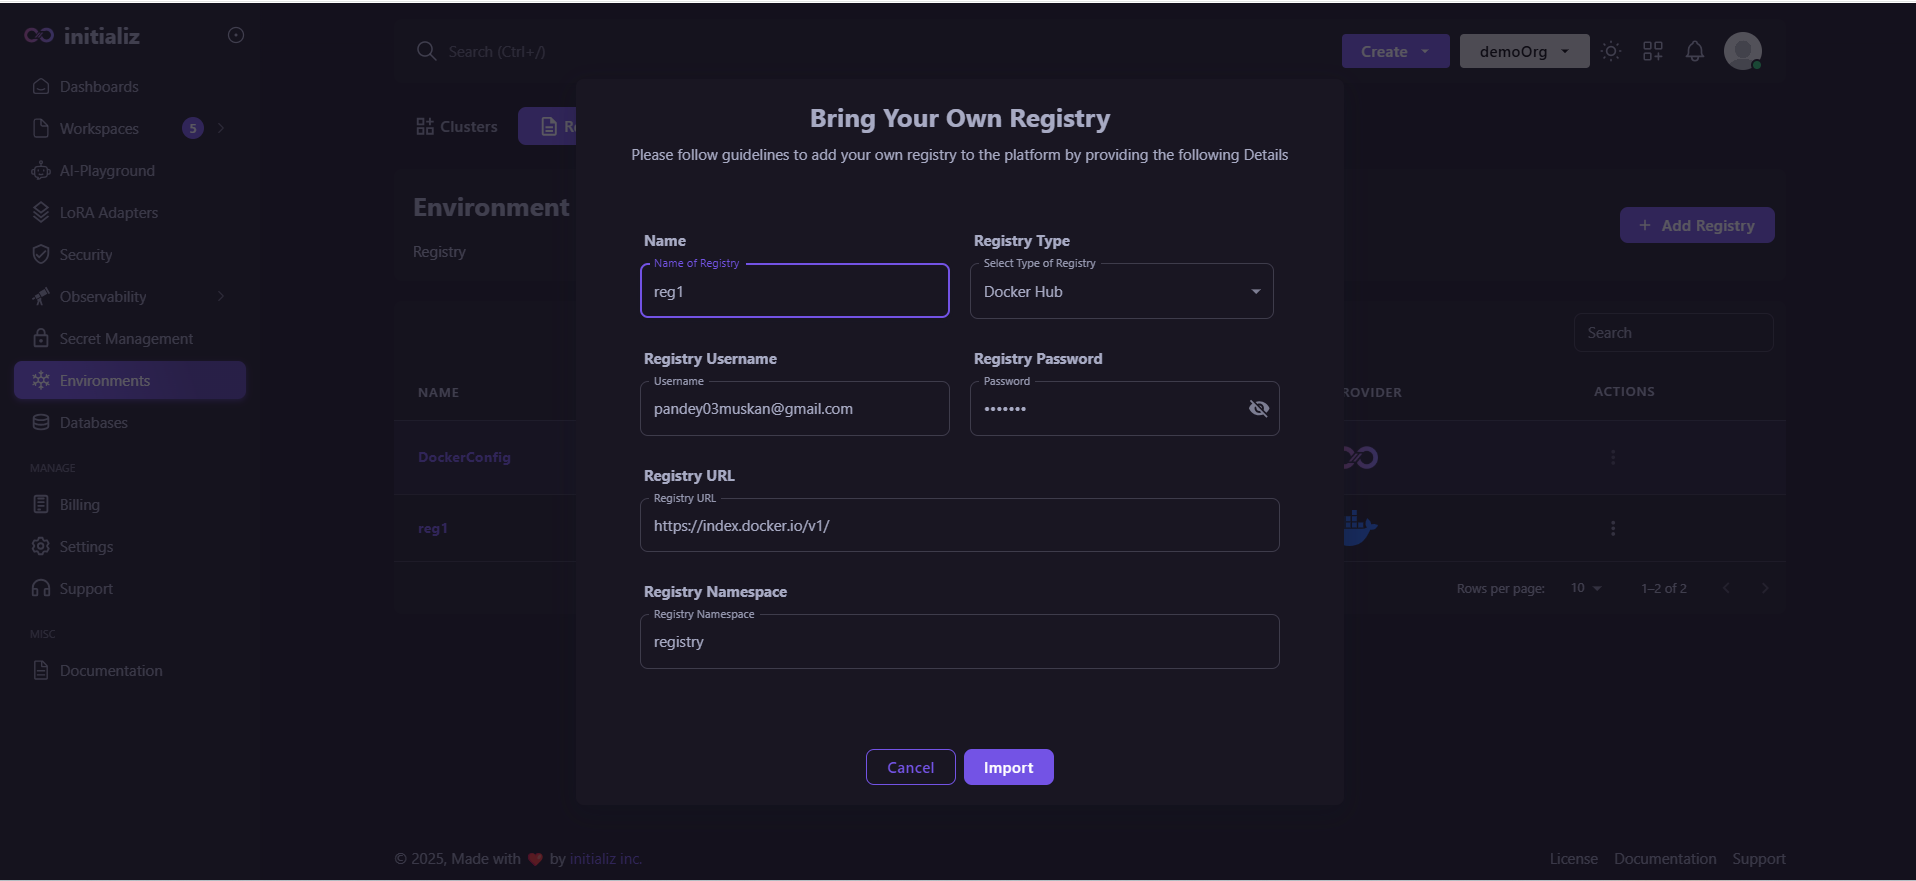This screenshot has width=1916, height=881.
Task: Click the Dashboards home icon
Action: click(41, 87)
